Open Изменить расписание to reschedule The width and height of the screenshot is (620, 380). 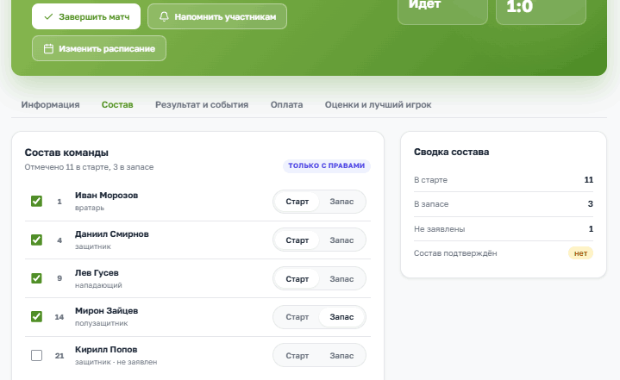[99, 48]
